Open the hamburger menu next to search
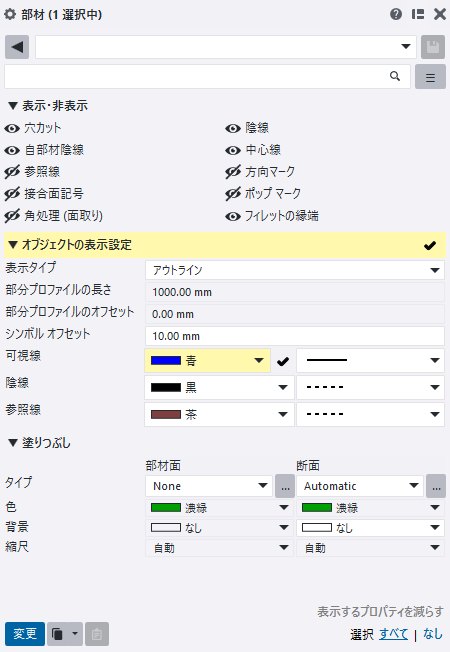The image size is (450, 652). [x=430, y=77]
